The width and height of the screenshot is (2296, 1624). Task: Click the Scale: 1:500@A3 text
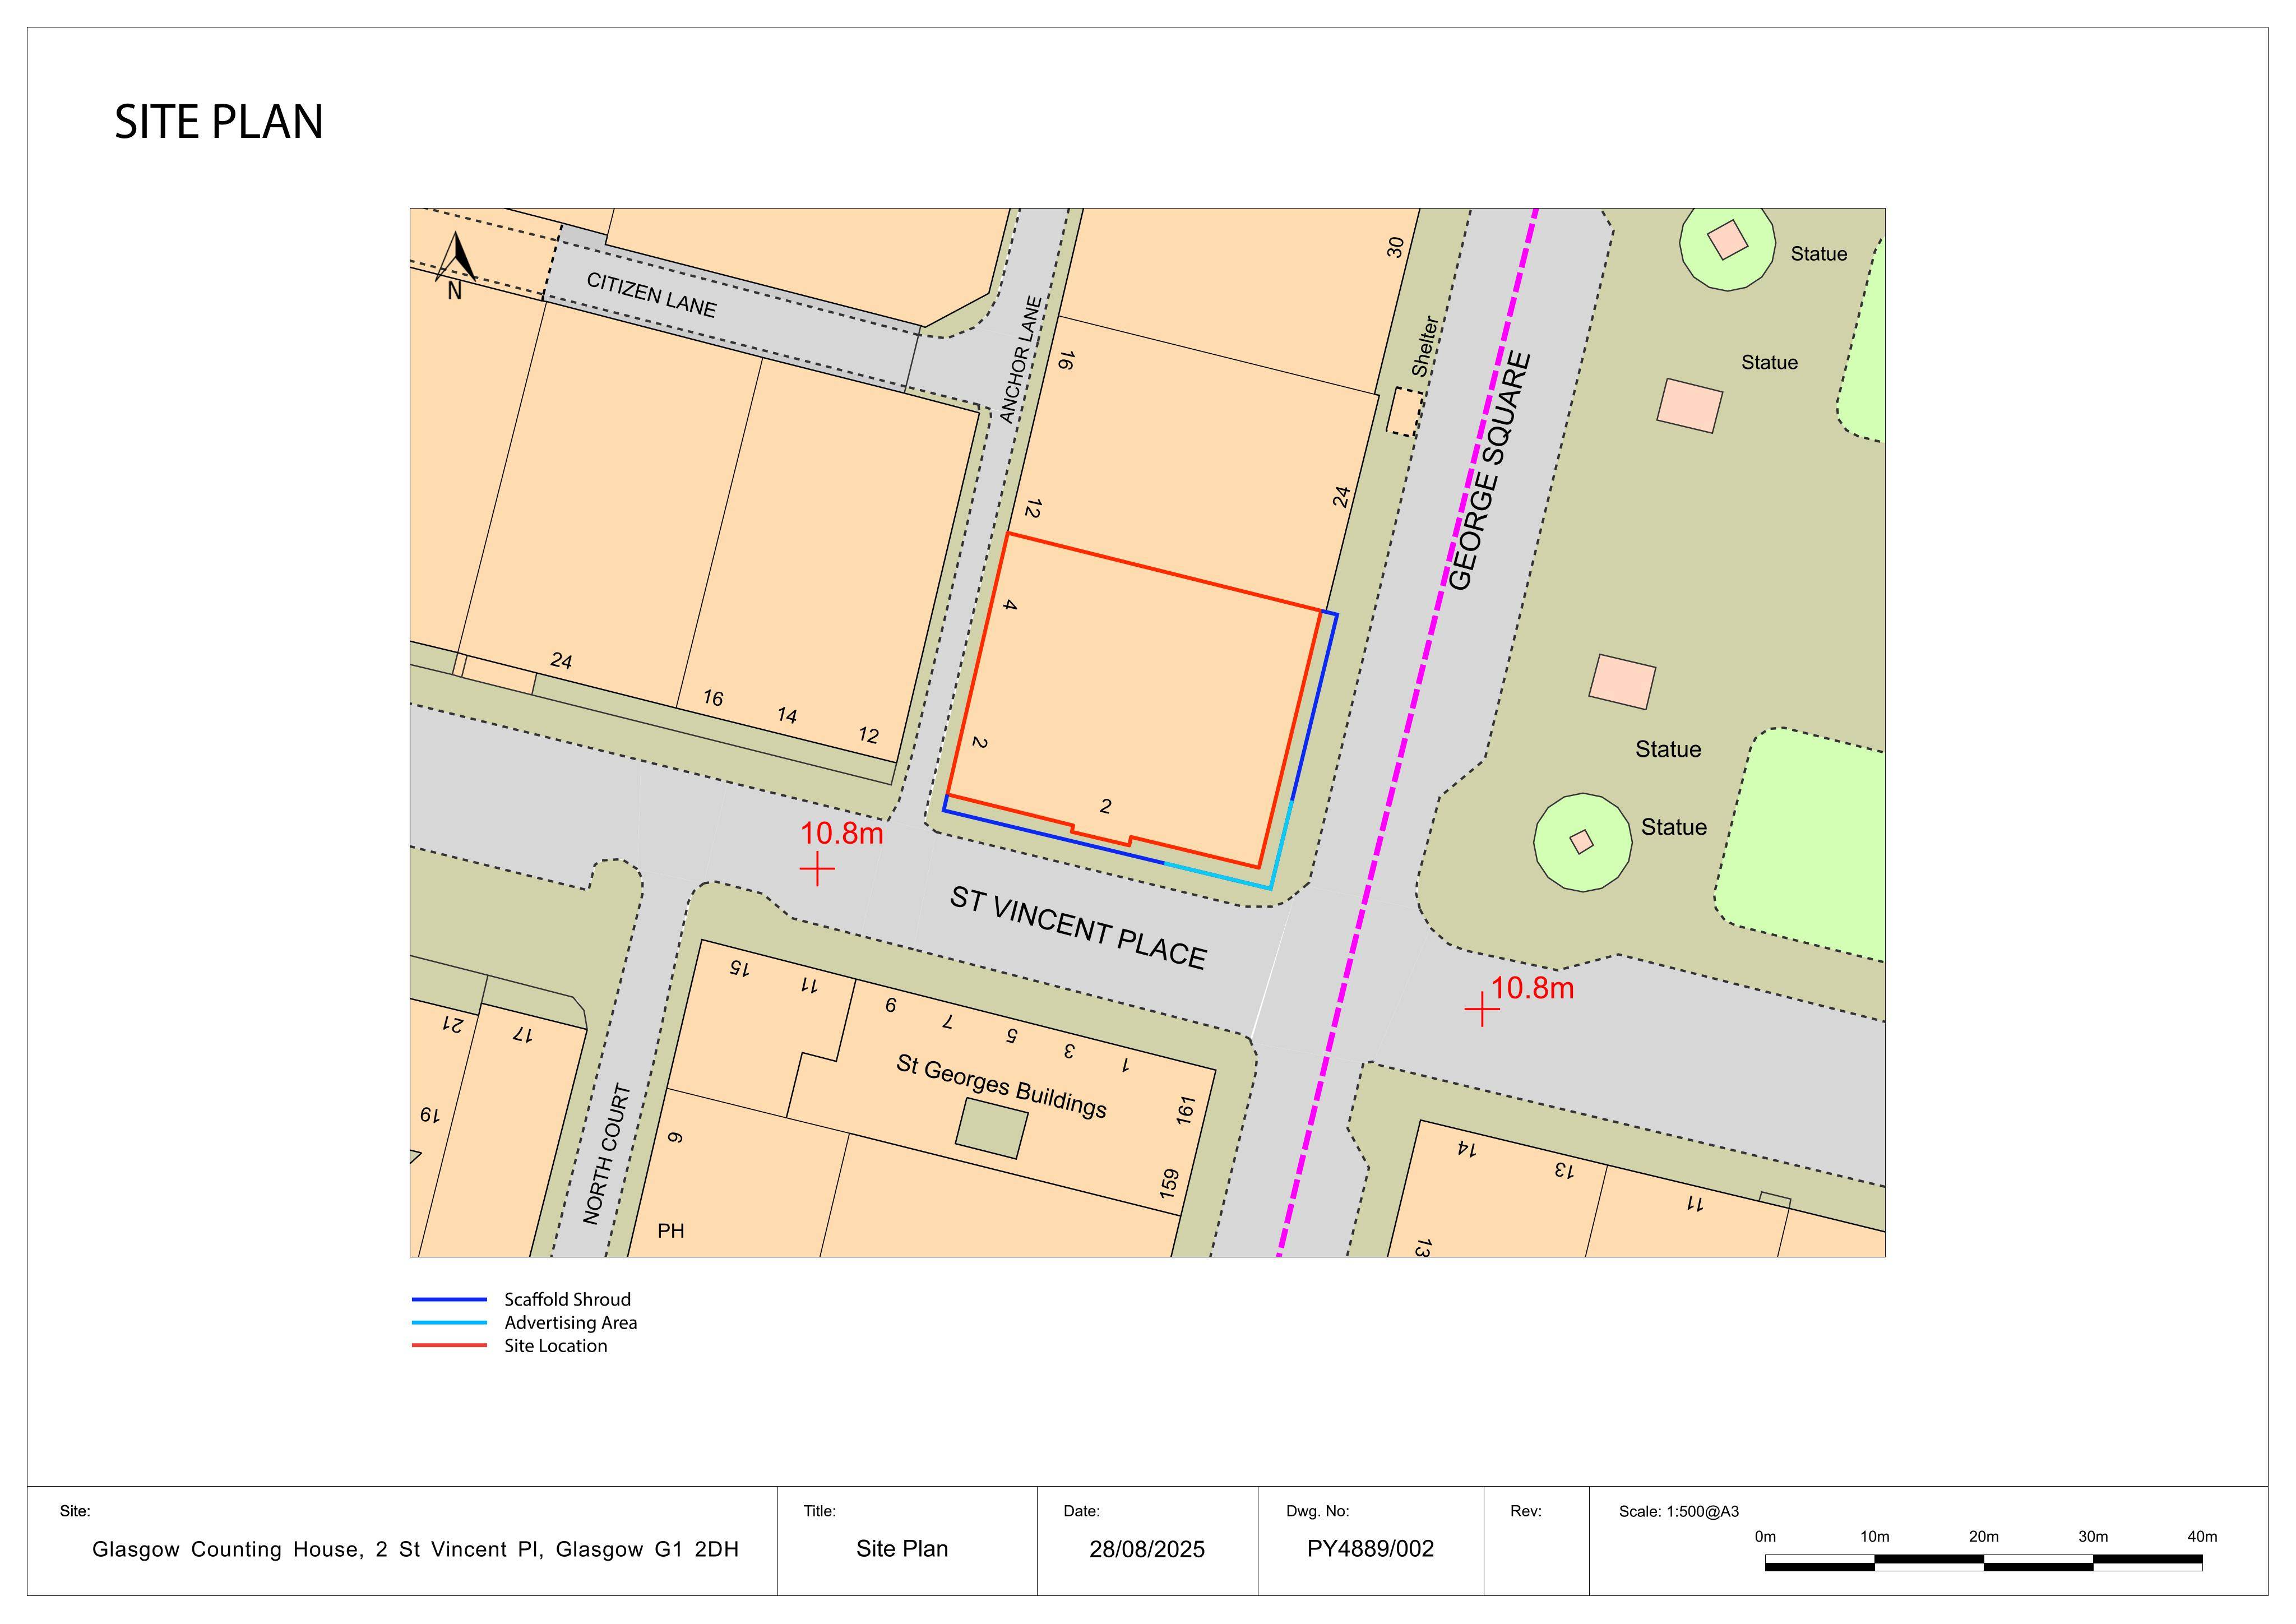tap(1679, 1512)
